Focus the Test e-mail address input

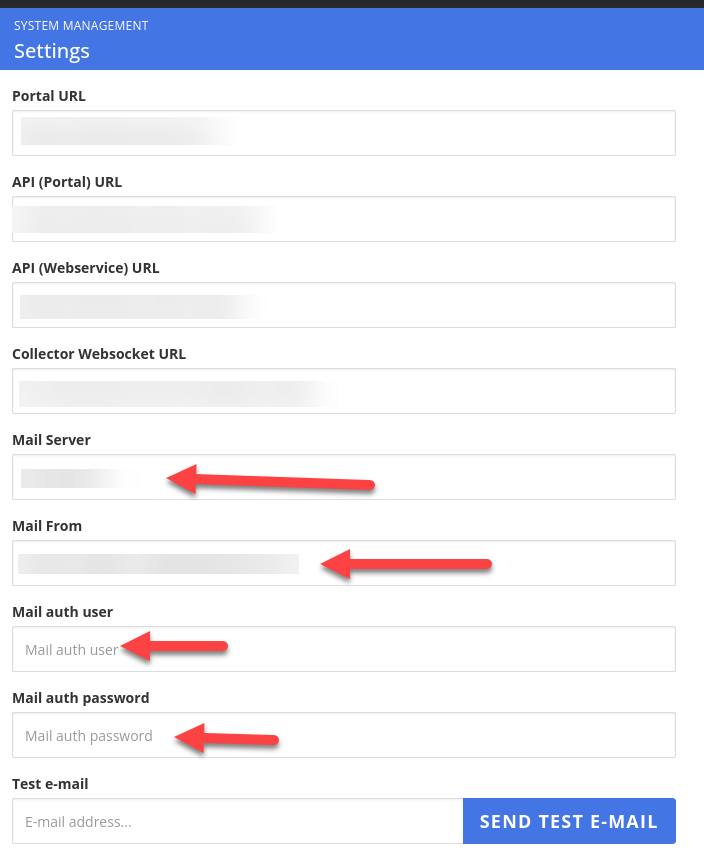pos(238,822)
